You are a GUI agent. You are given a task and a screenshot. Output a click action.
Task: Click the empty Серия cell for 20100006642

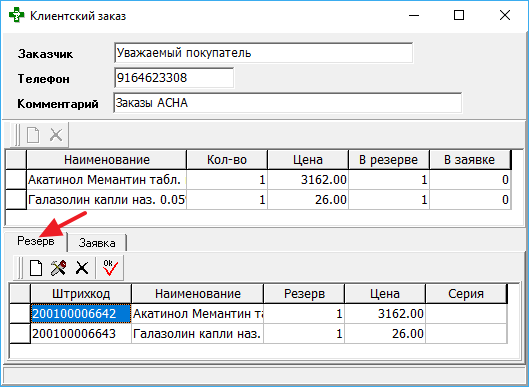(x=466, y=313)
